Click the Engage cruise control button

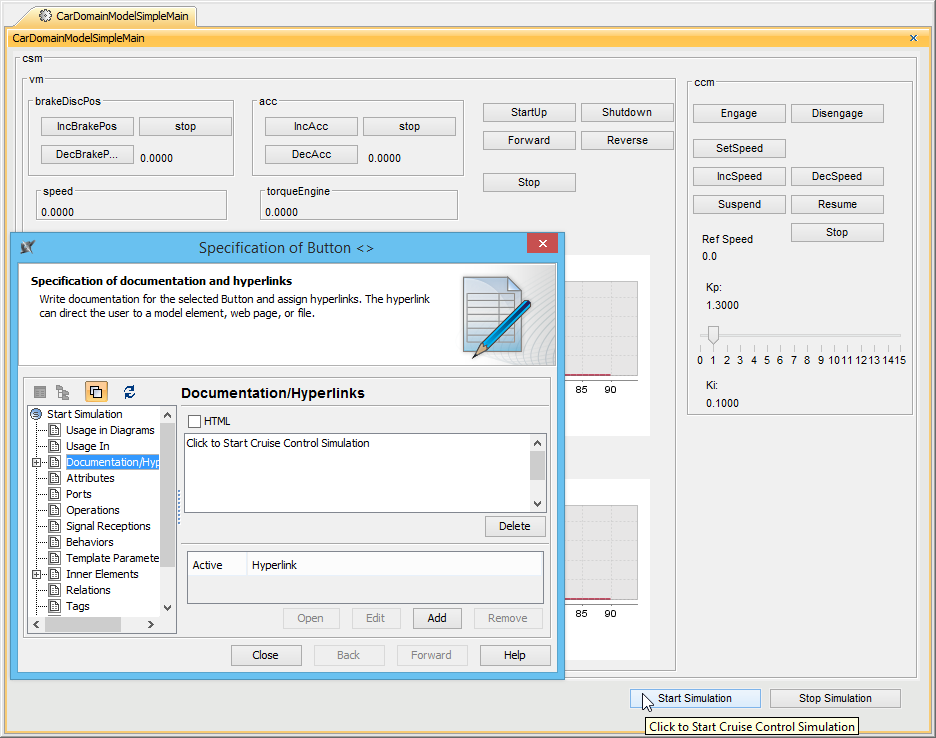738,113
